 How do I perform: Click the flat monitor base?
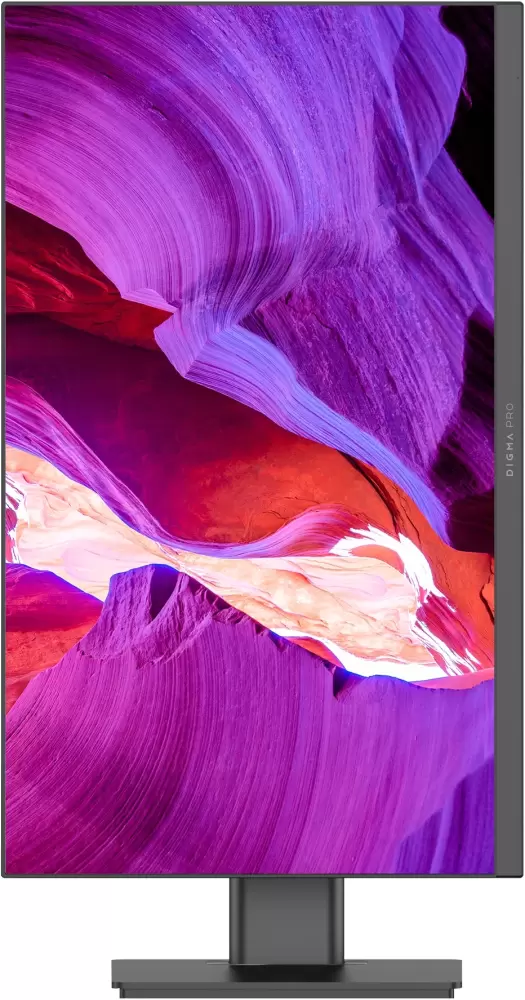tap(286, 977)
